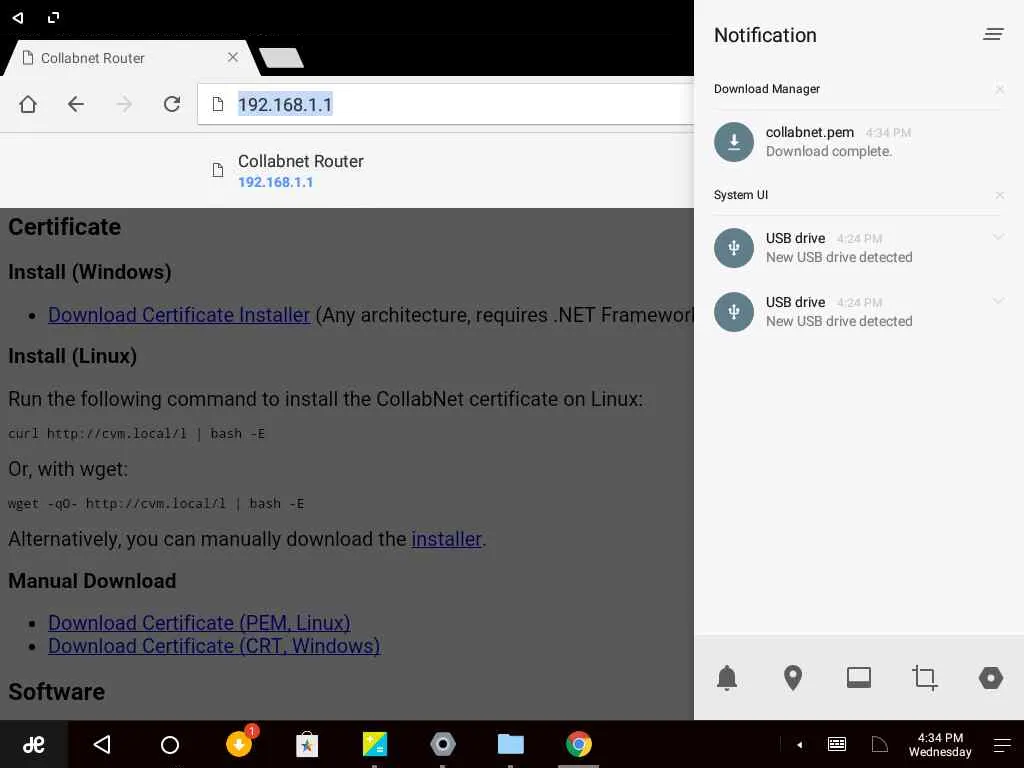Screen dimensions: 1024x768
Task: Click the collabnet.pem download icon
Action: point(733,142)
